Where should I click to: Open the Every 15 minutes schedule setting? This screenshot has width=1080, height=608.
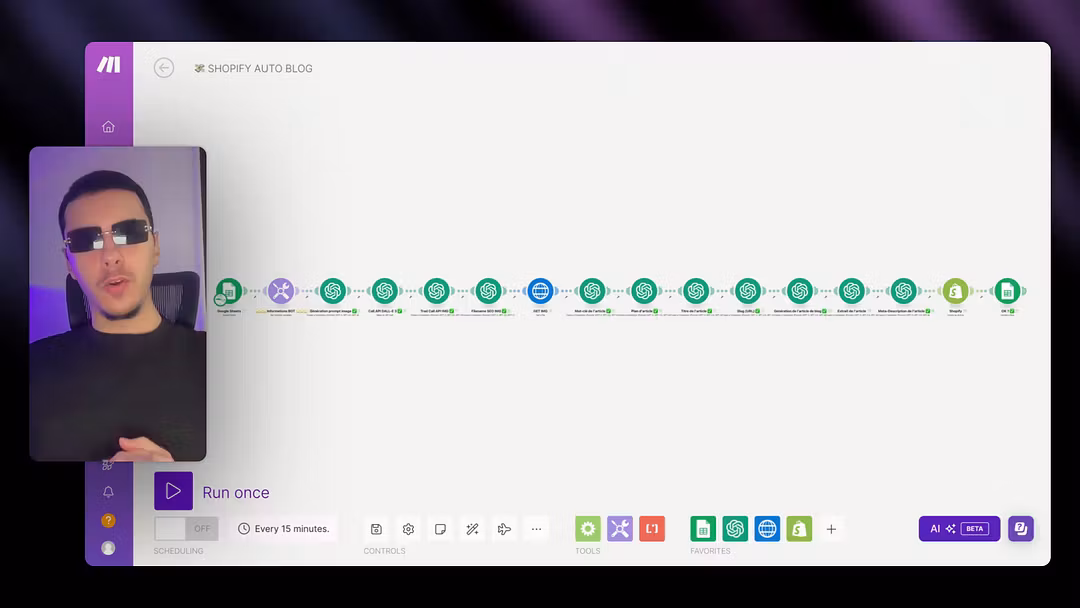click(x=283, y=528)
